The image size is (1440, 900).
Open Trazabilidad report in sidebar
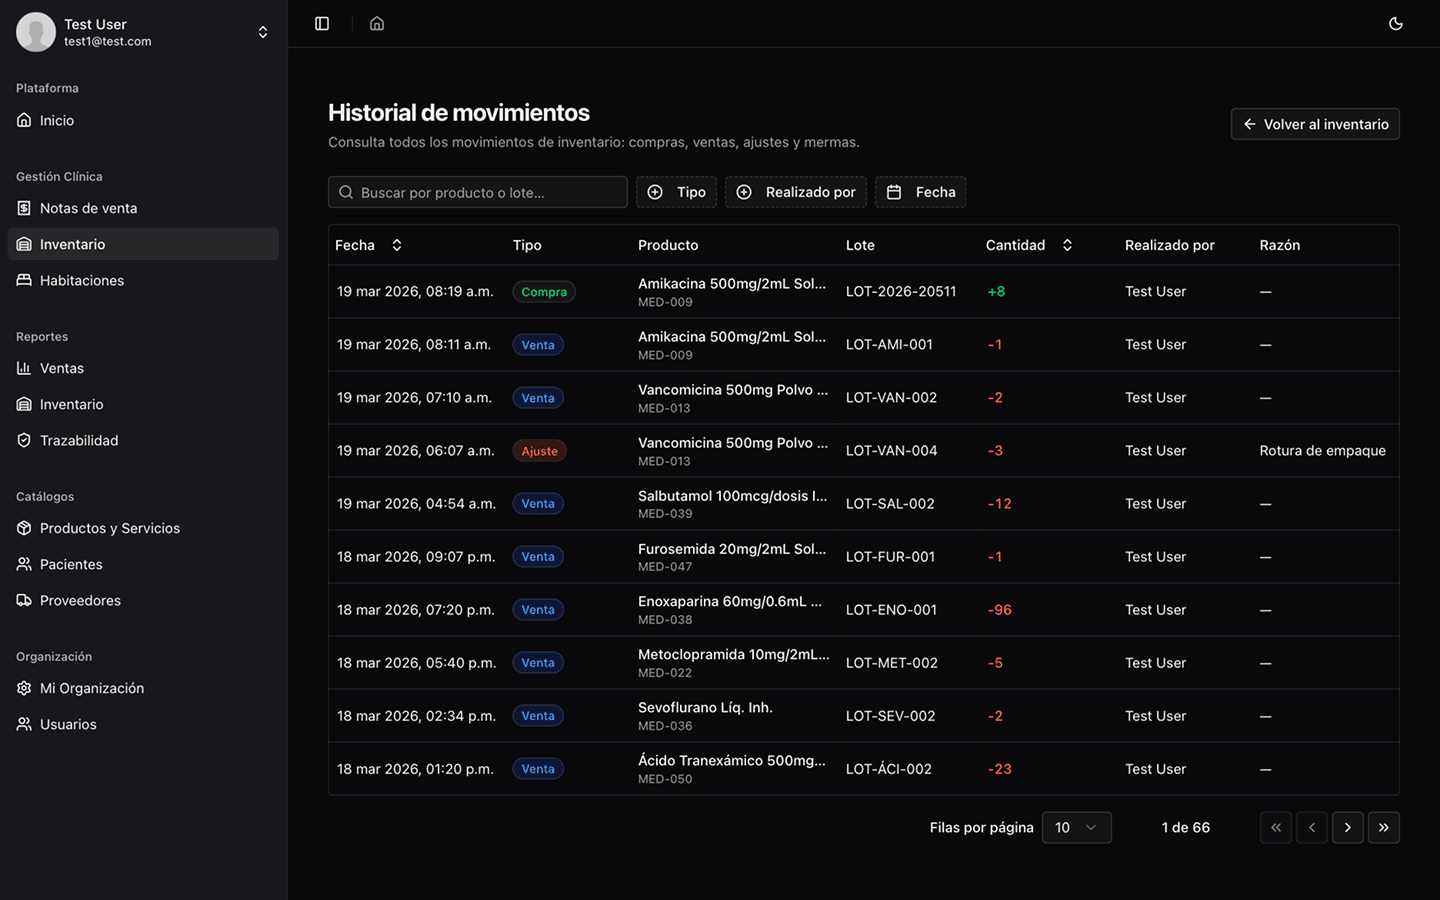point(79,440)
